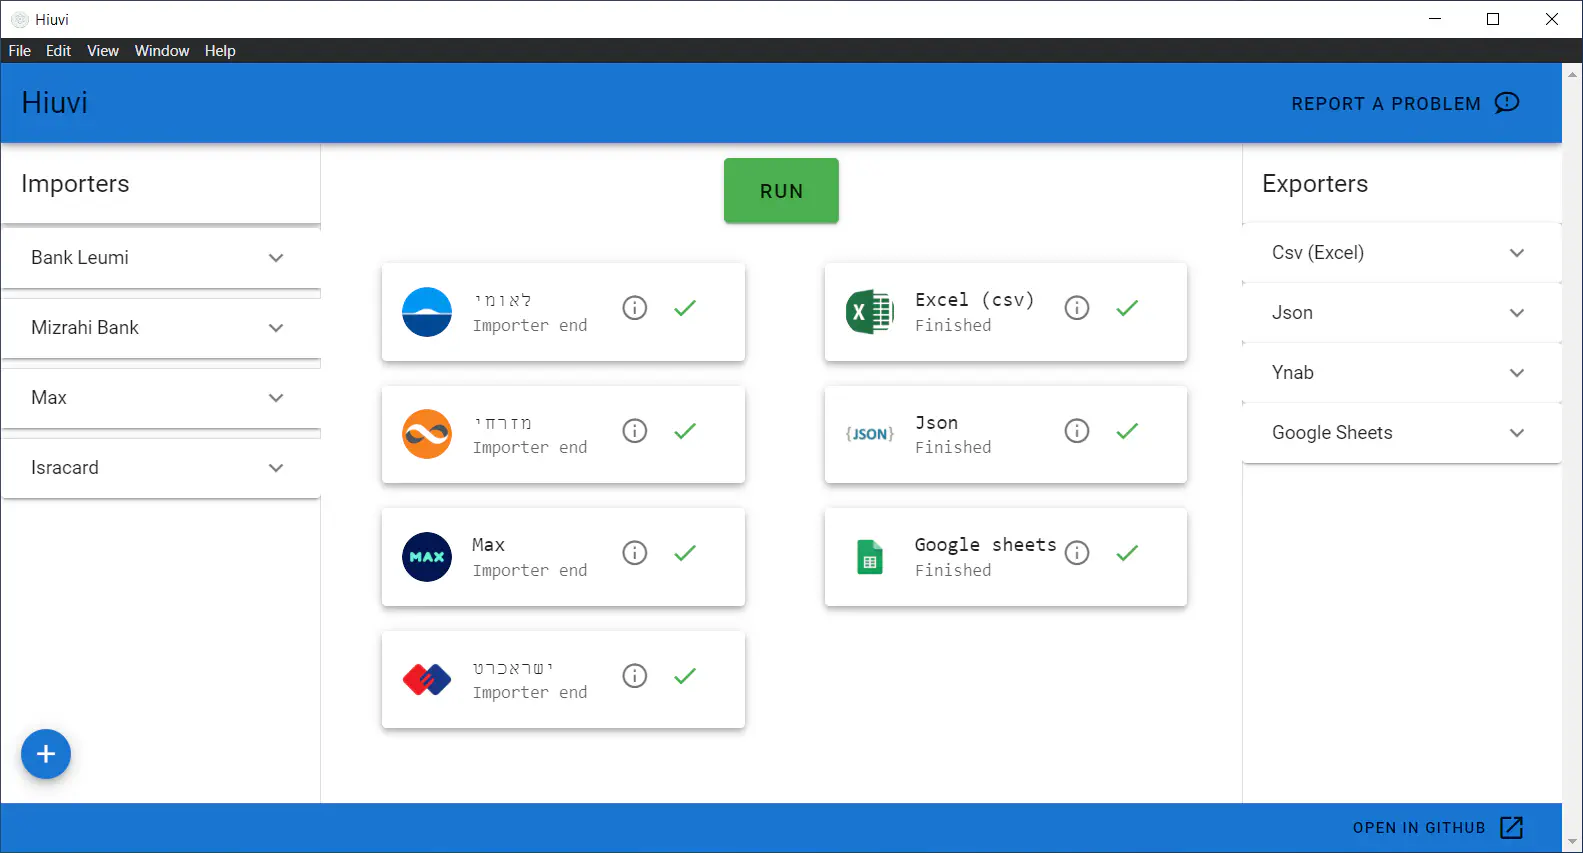Expand the Bank Leumi importer panel
Viewport: 1583px width, 853px height.
point(160,258)
